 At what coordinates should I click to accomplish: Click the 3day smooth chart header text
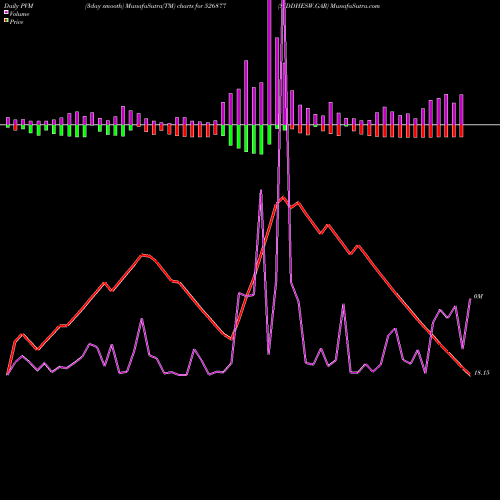pyautogui.click(x=155, y=6)
